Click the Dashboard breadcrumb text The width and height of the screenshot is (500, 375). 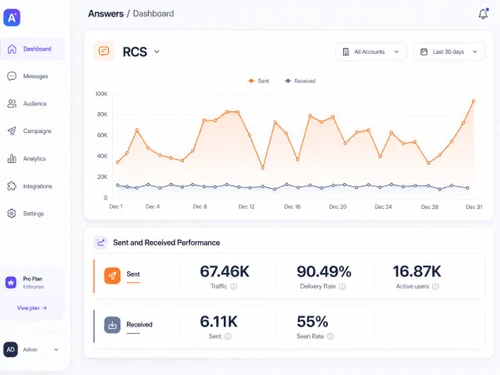click(x=153, y=14)
